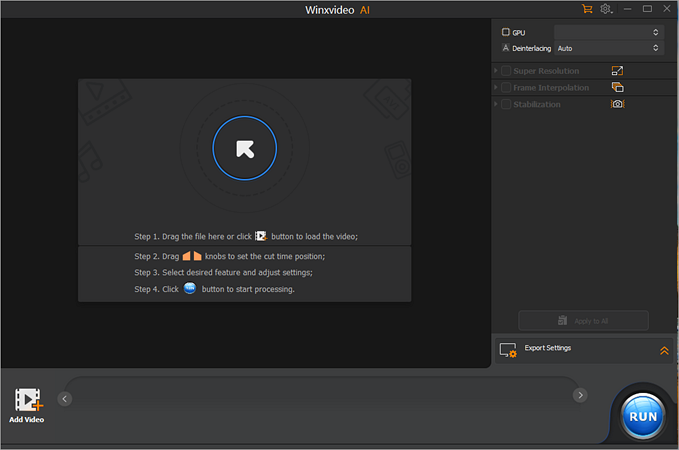Click the Super Resolution upscale icon

point(617,71)
